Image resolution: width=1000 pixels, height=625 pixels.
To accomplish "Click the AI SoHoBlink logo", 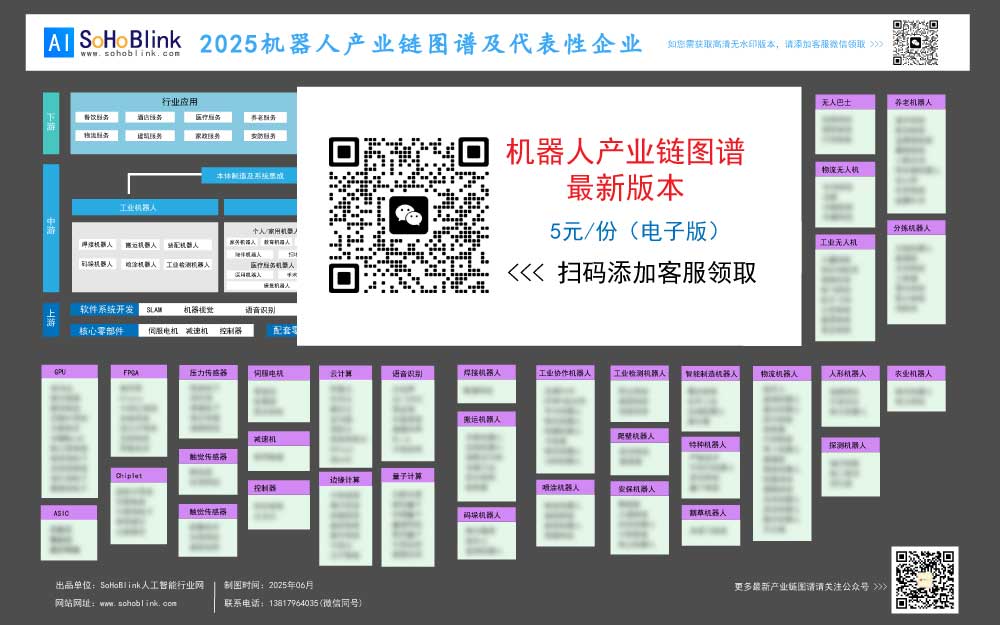I will coord(112,42).
